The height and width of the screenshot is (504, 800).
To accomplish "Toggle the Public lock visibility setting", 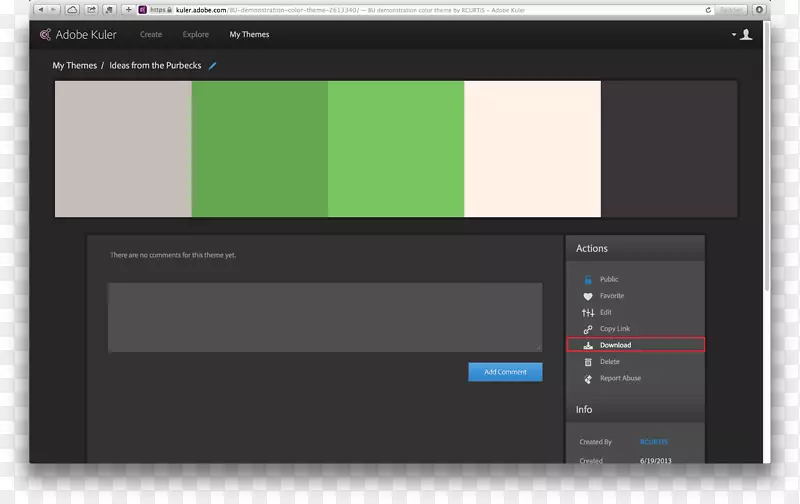I will pos(588,280).
